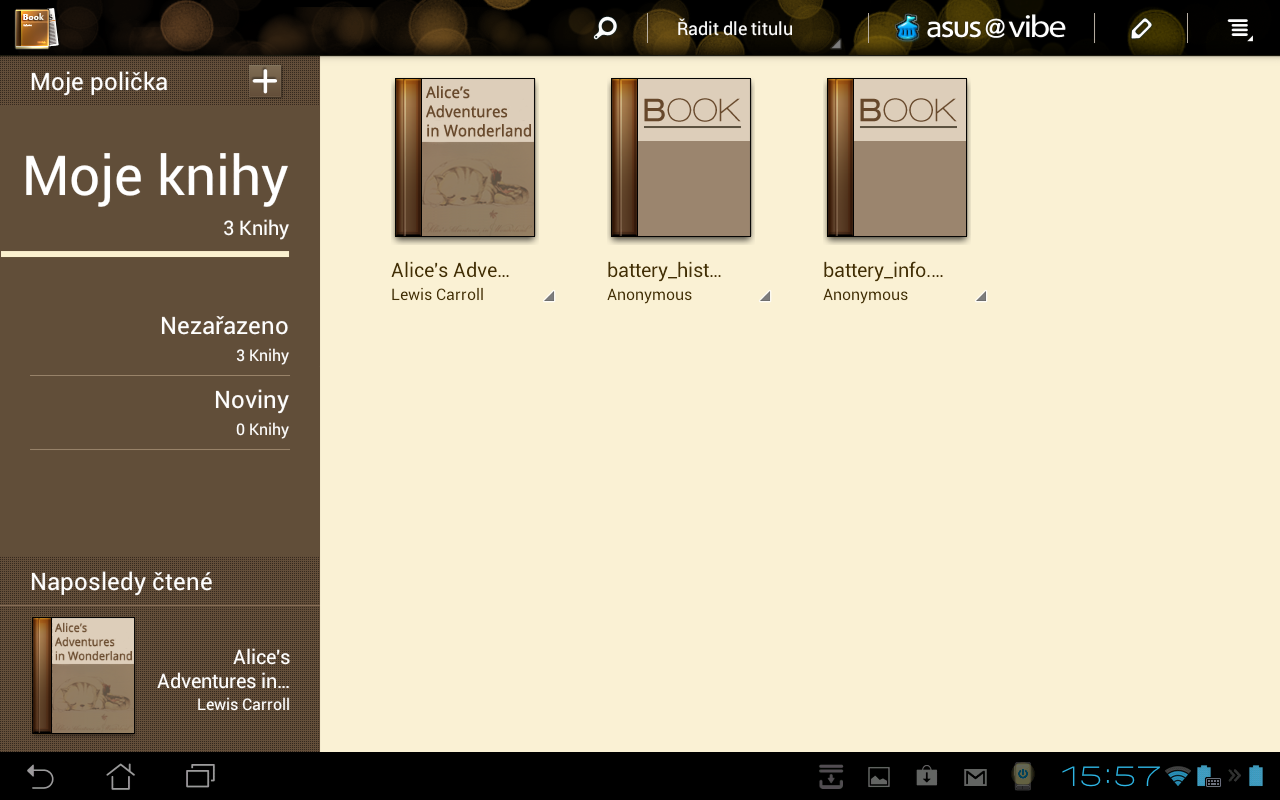This screenshot has width=1280, height=800.
Task: Open the Gmail icon in the status bar
Action: pyautogui.click(x=974, y=776)
